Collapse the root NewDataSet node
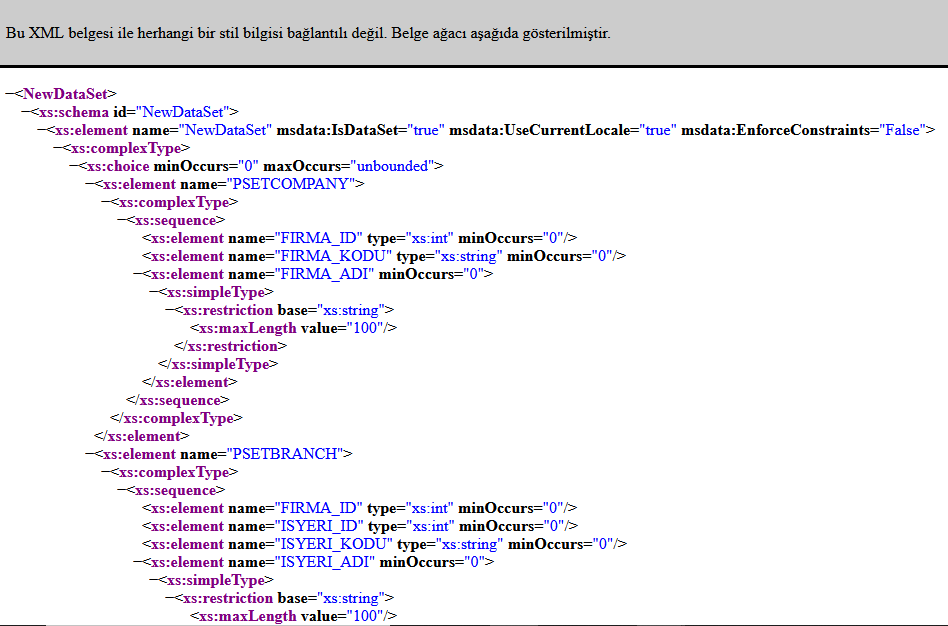948x626 pixels. (9, 94)
